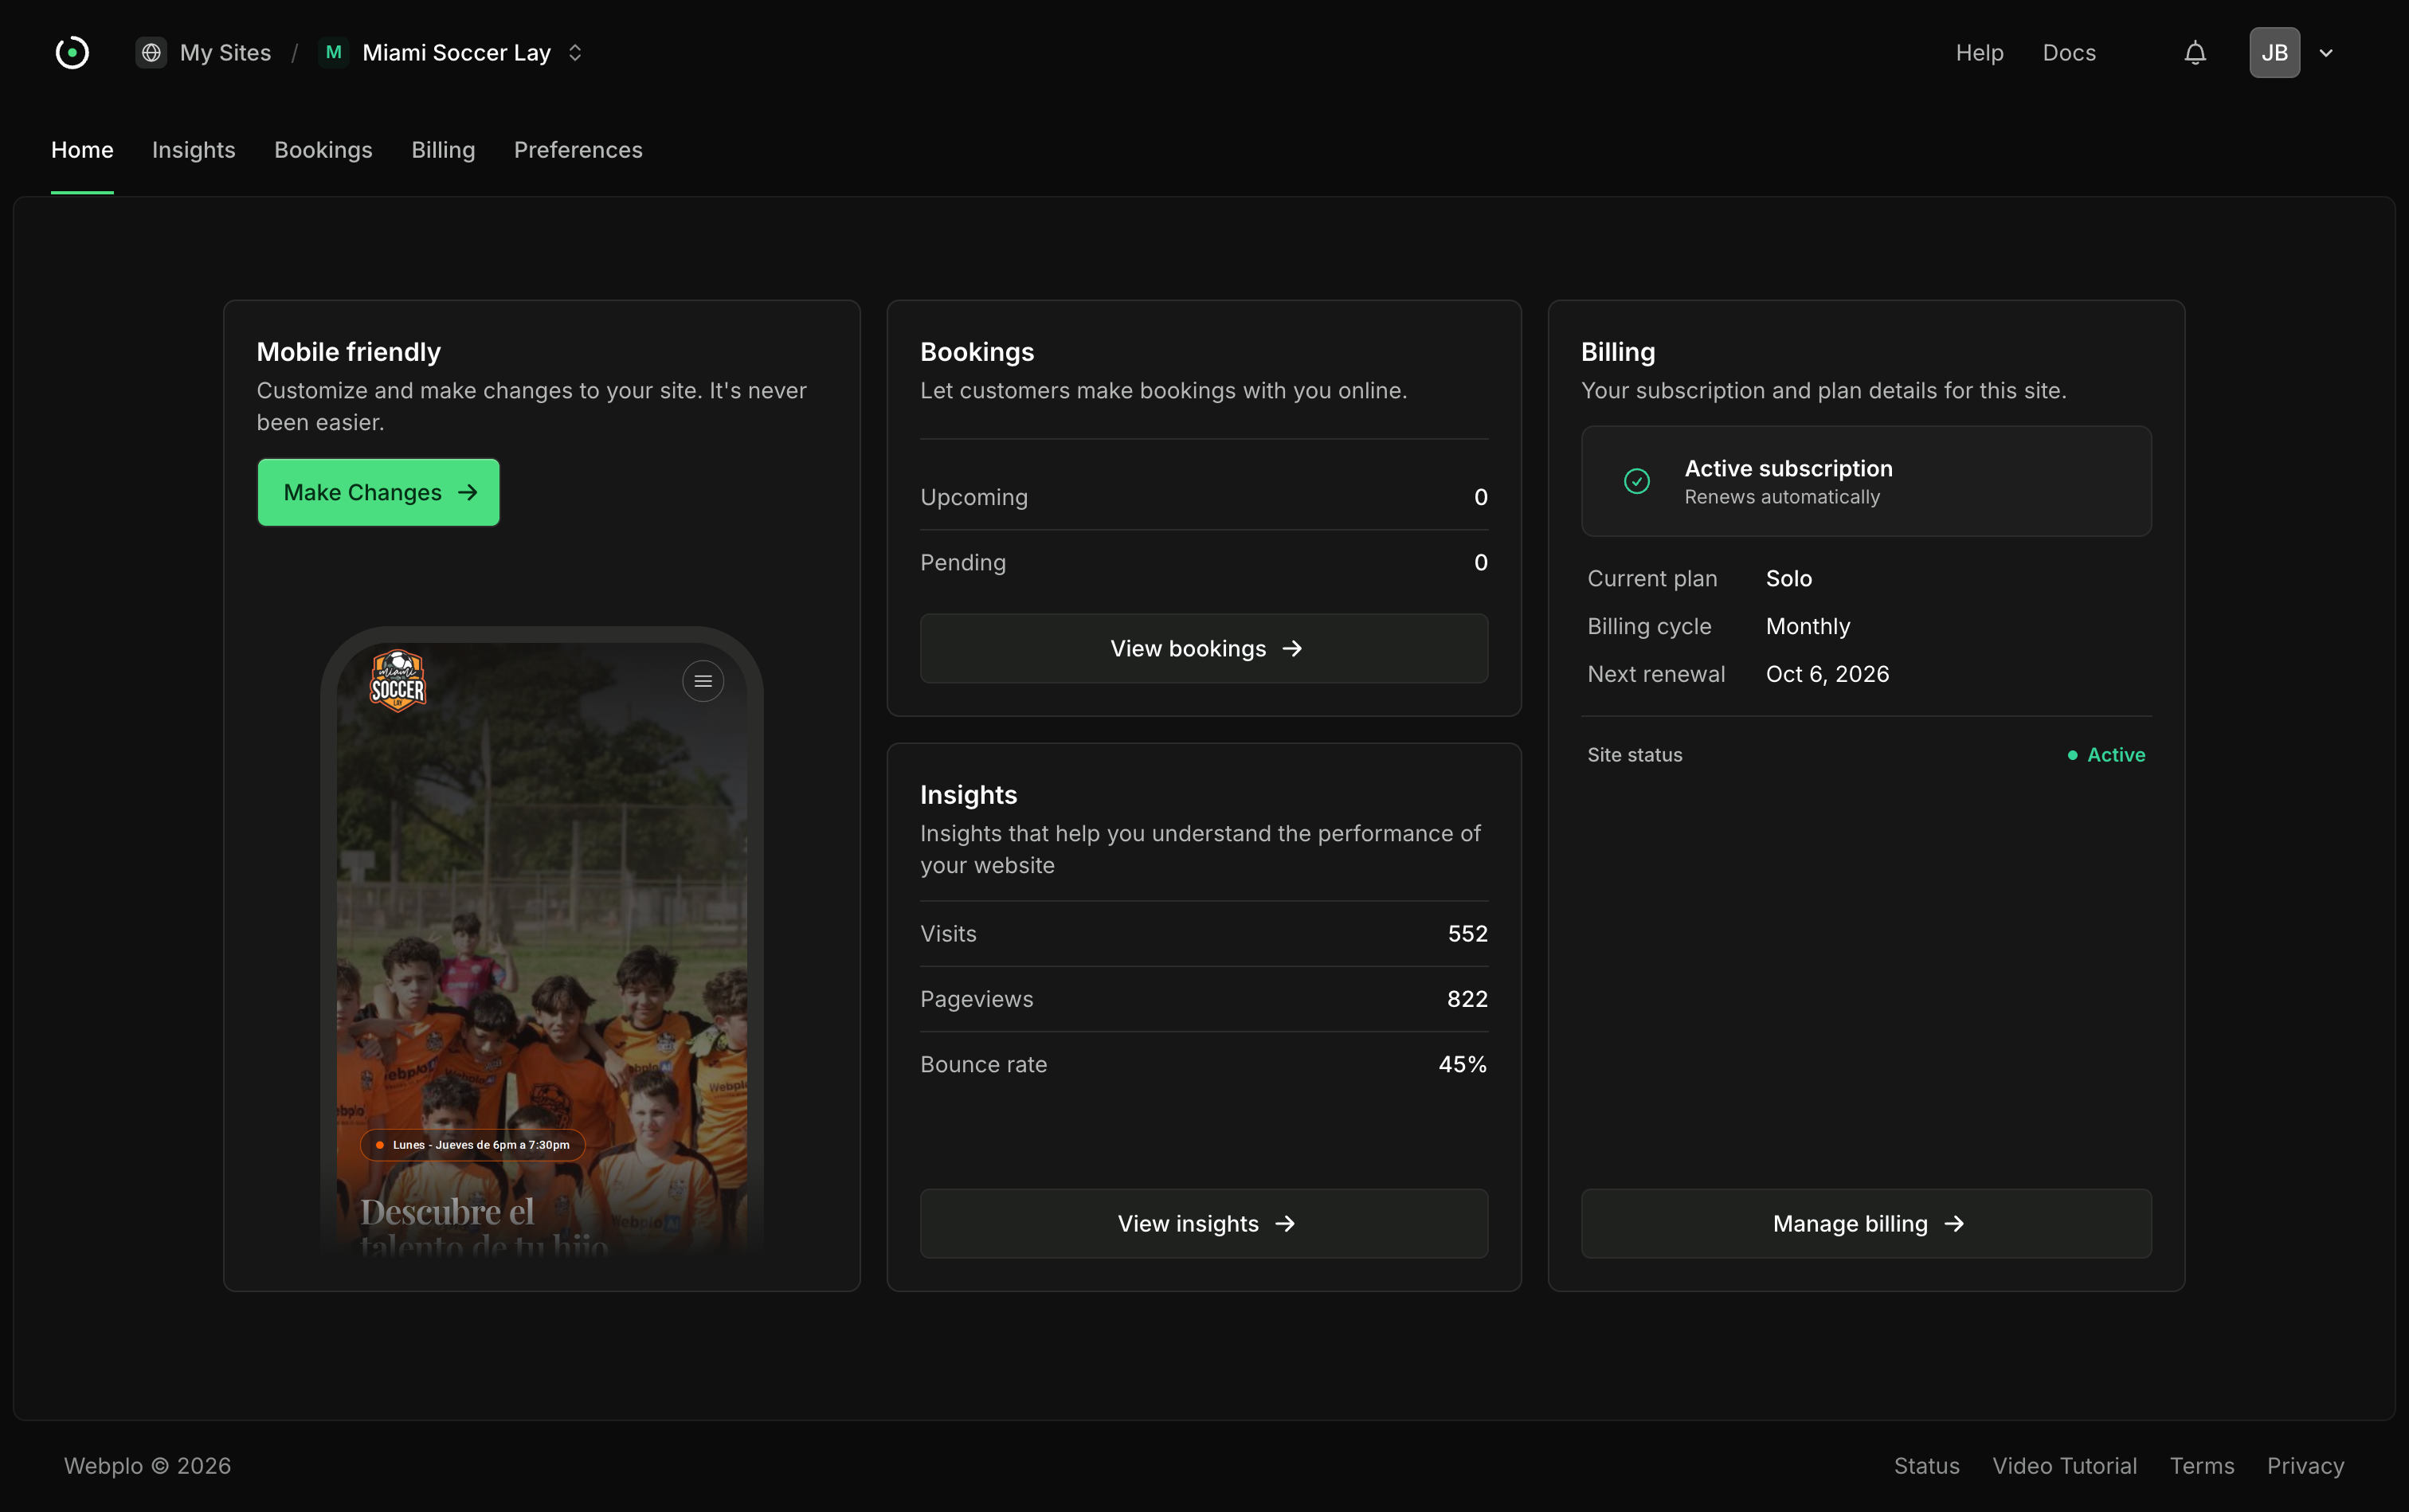This screenshot has width=2409, height=1512.
Task: Select the Home tab
Action: (82, 150)
